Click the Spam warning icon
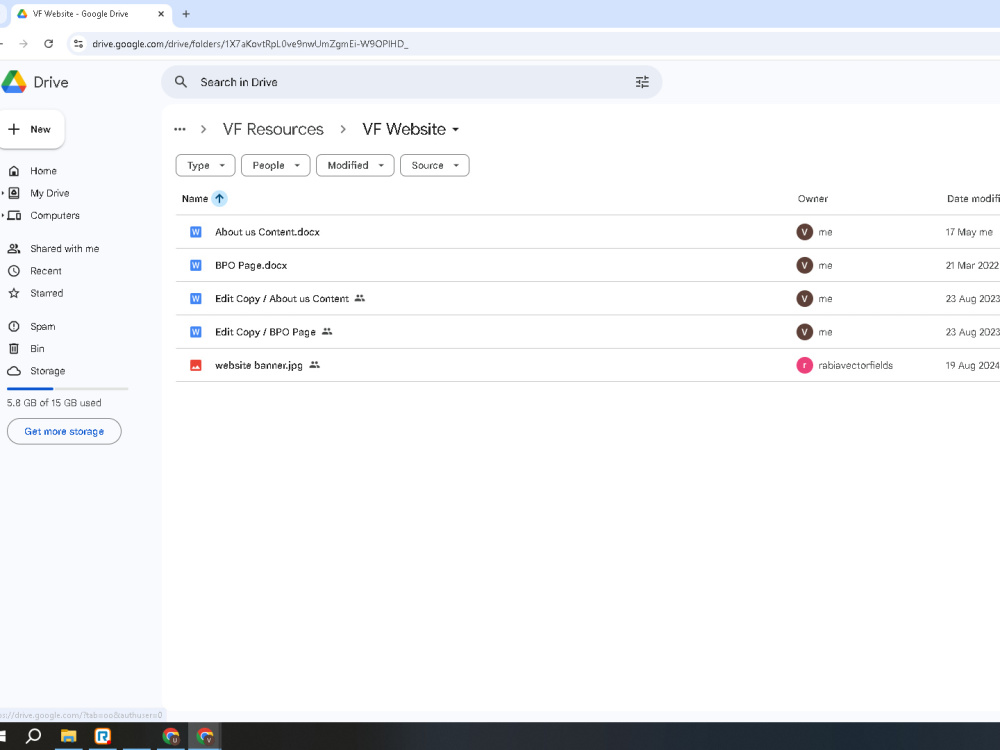 14,327
